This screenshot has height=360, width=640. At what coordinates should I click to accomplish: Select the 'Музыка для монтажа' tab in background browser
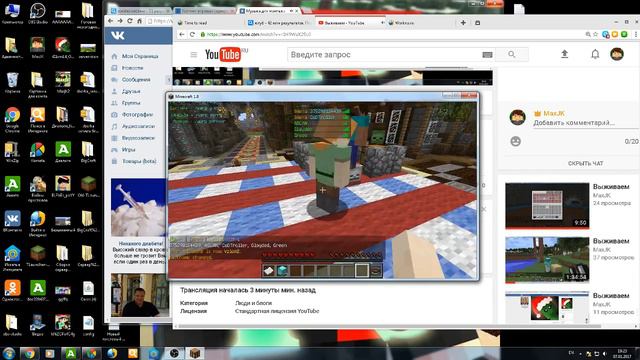(x=269, y=11)
